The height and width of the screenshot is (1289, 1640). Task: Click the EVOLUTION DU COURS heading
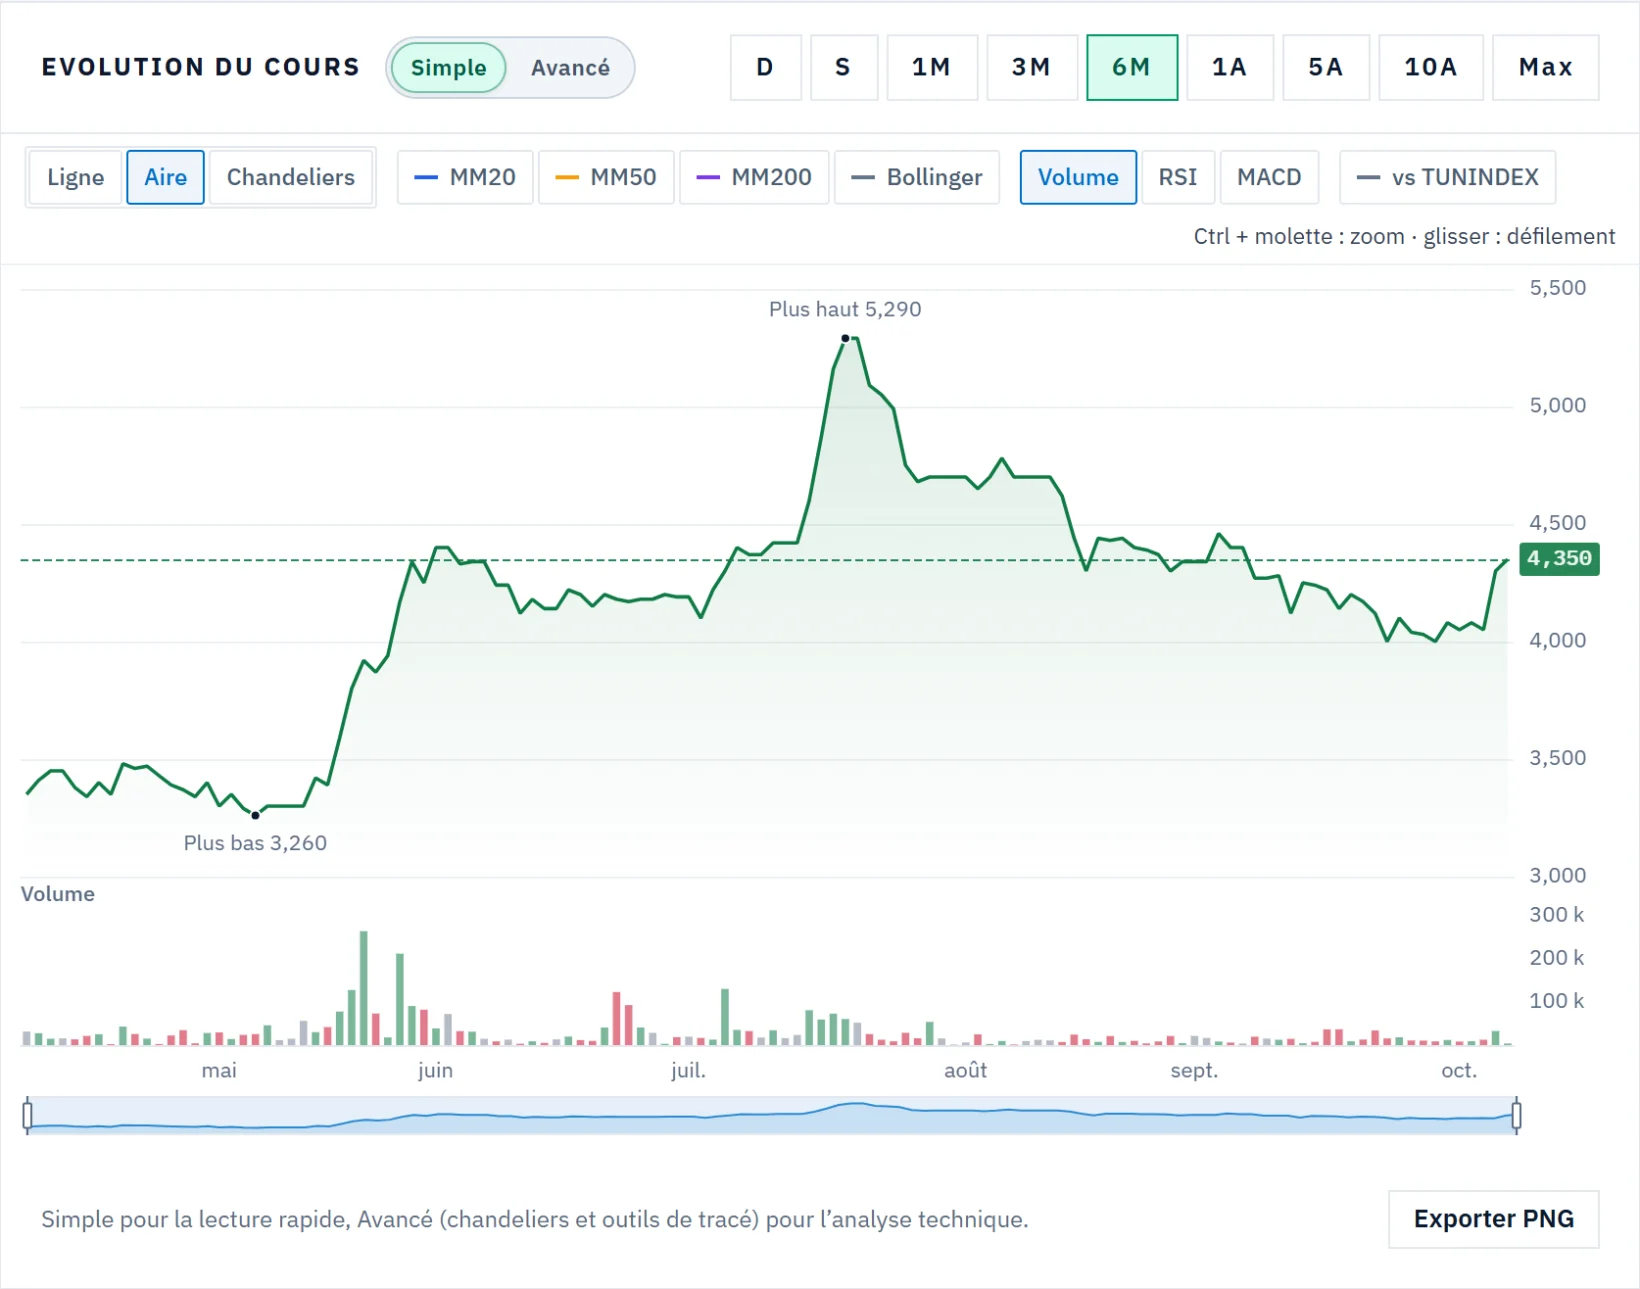200,67
